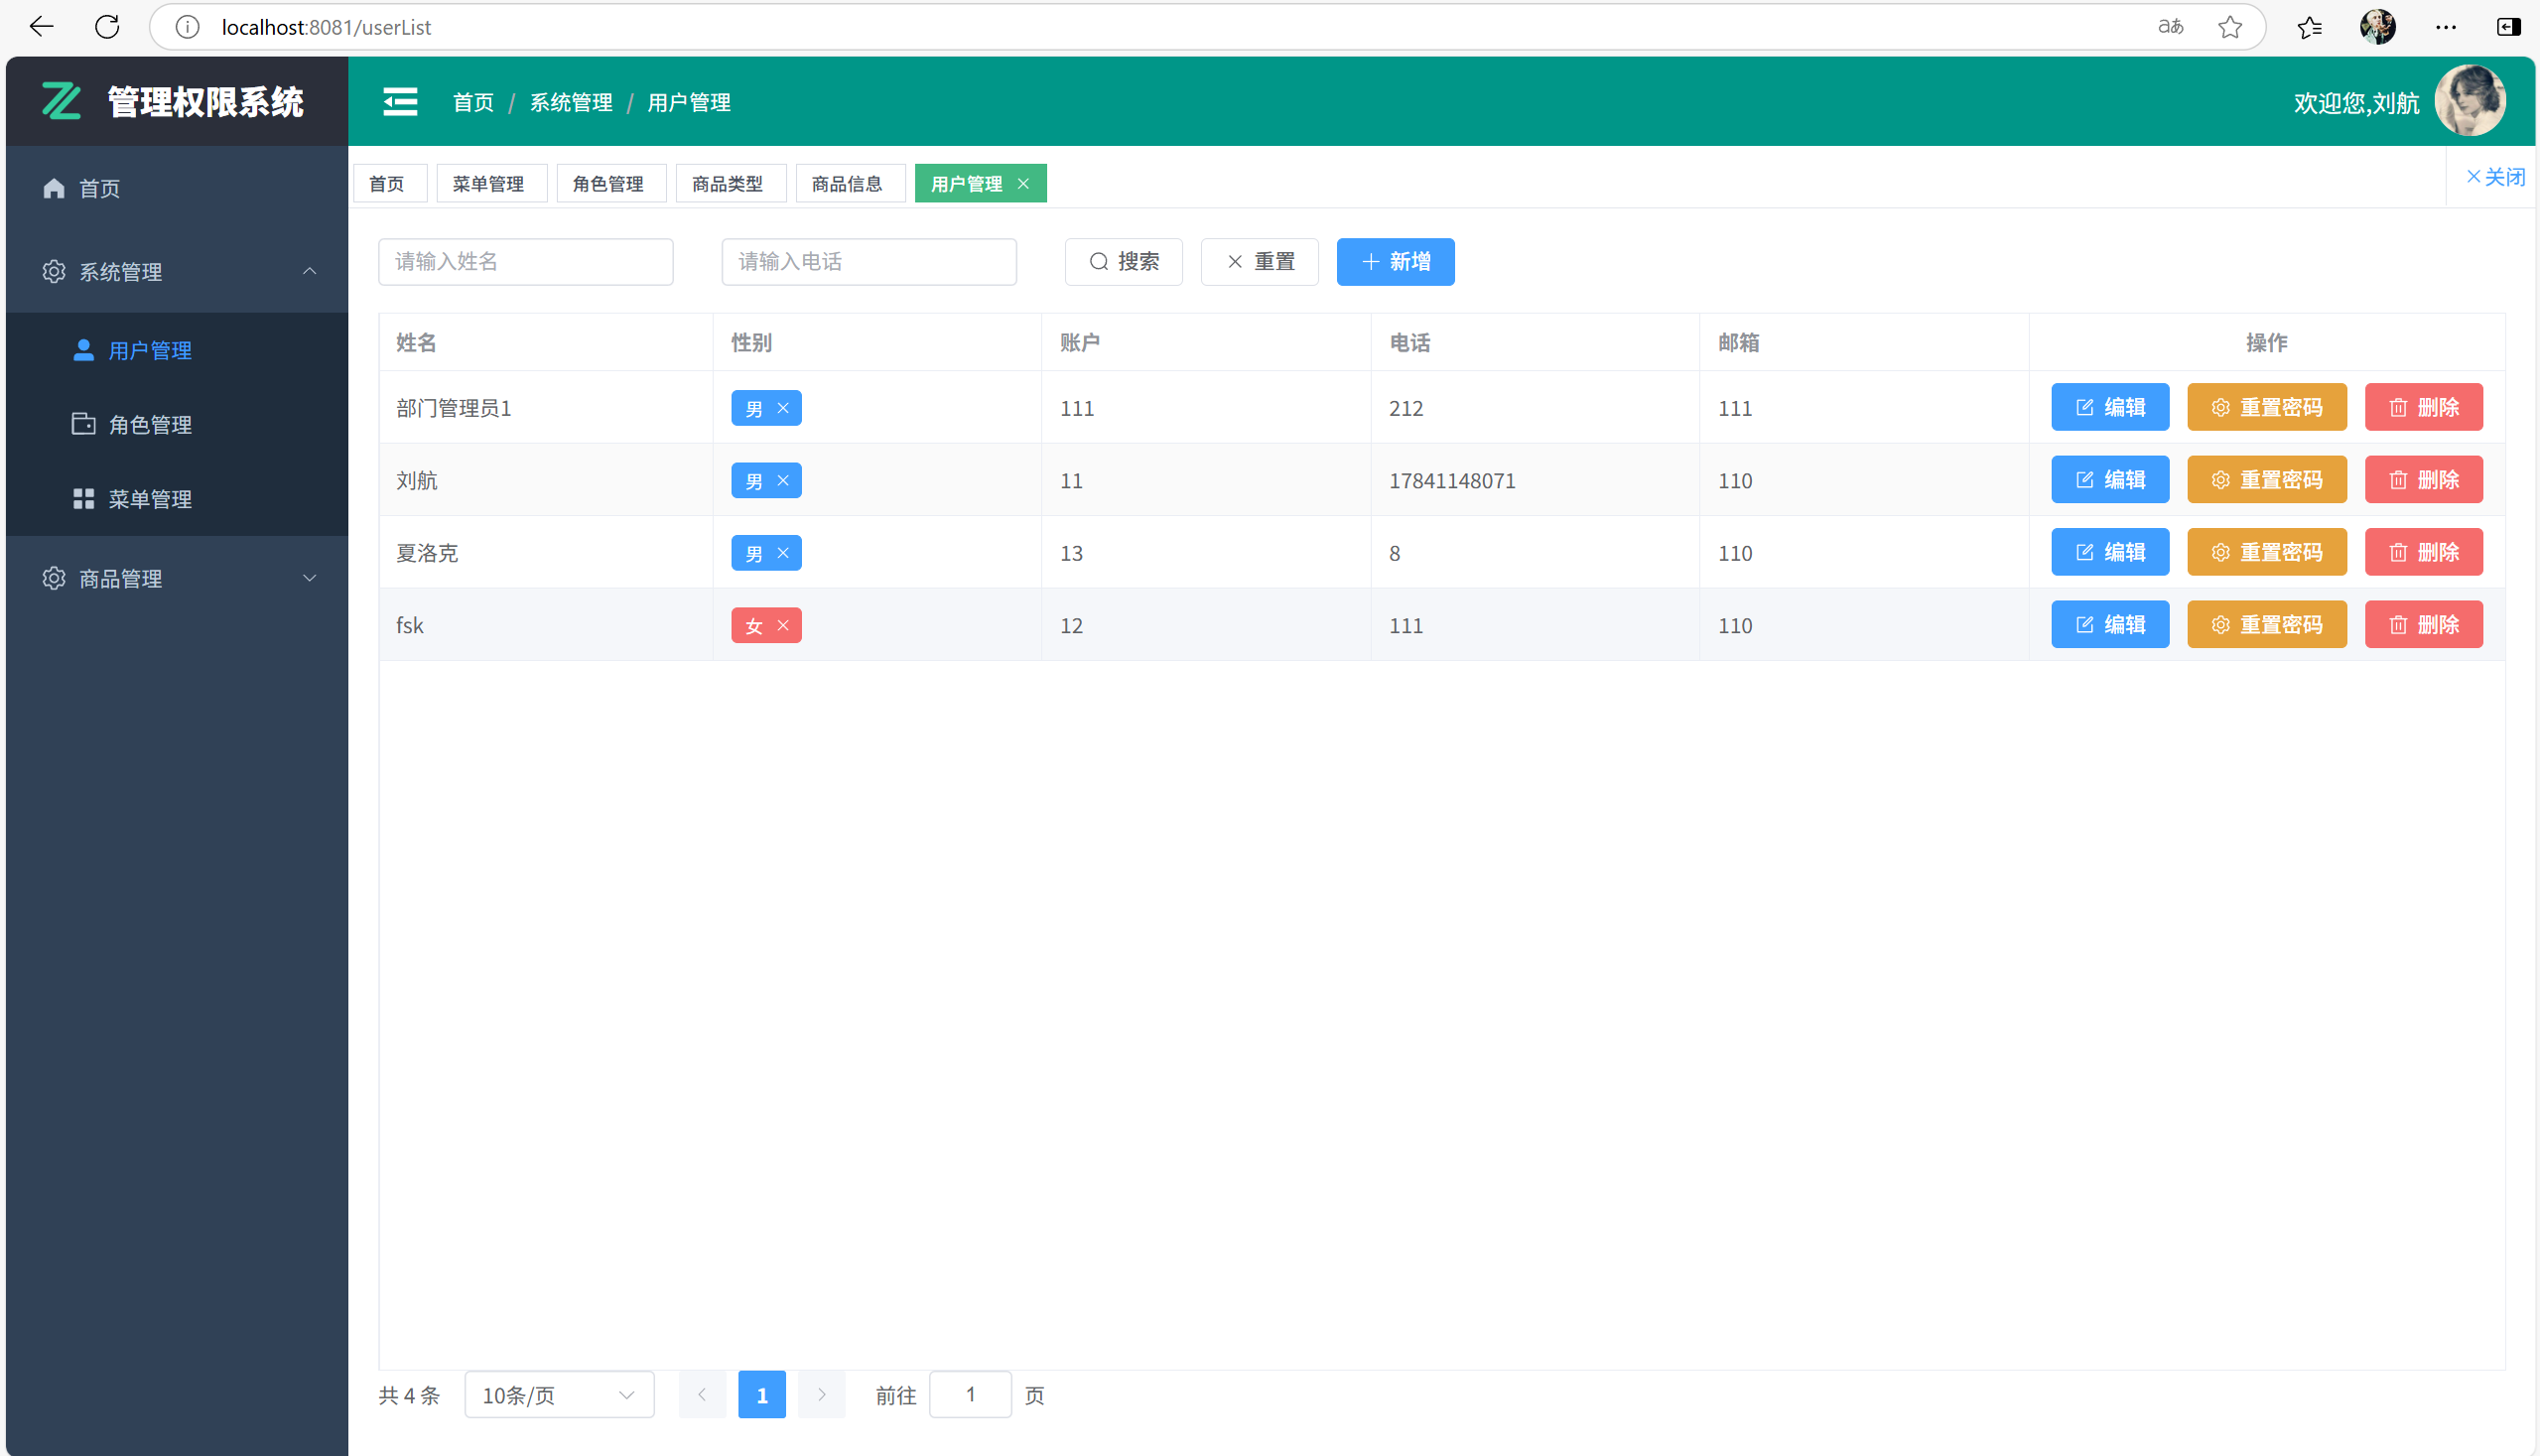The width and height of the screenshot is (2540, 1456).
Task: Click the 角色管理 folder icon in sidebar
Action: coord(84,423)
